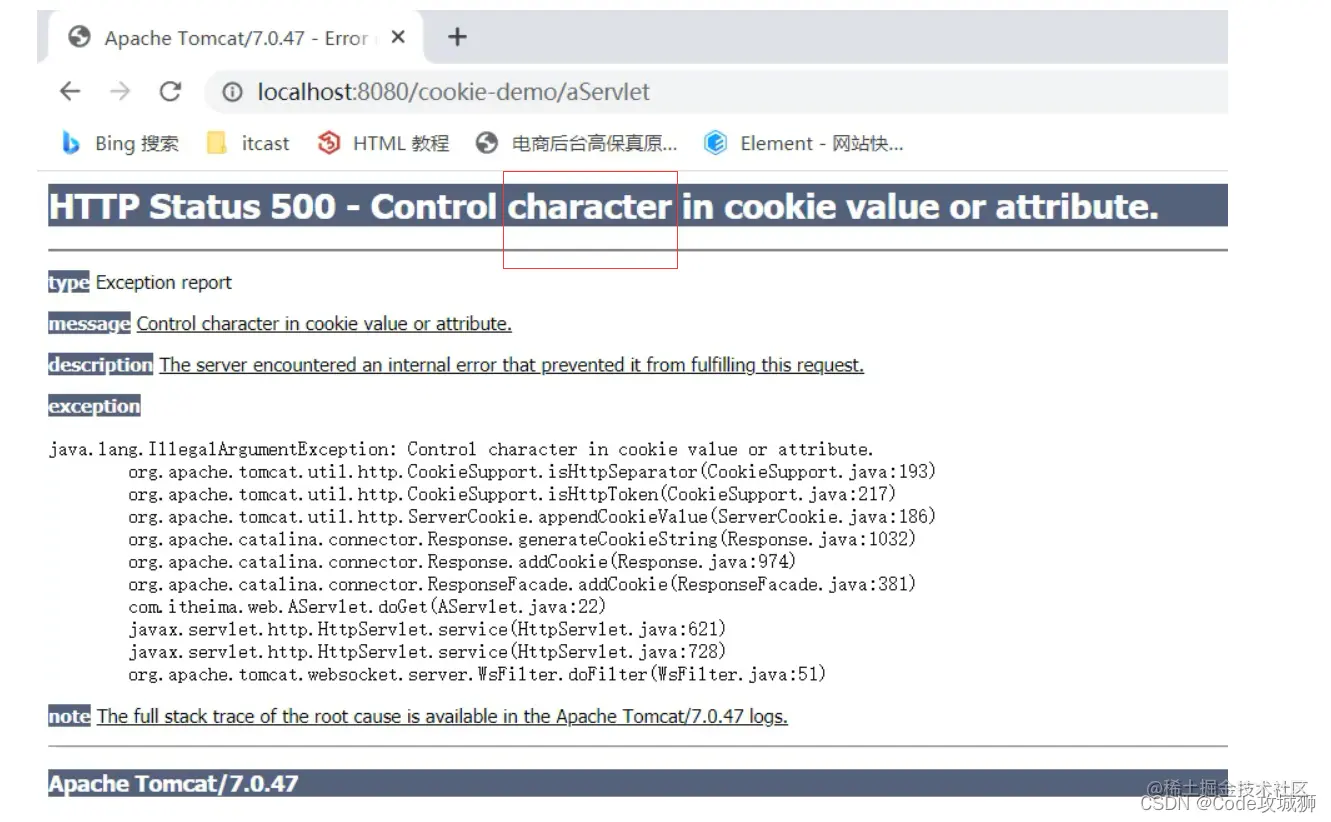Open the 电商后台高保真原... bookmark
The image size is (1331, 822).
[577, 143]
